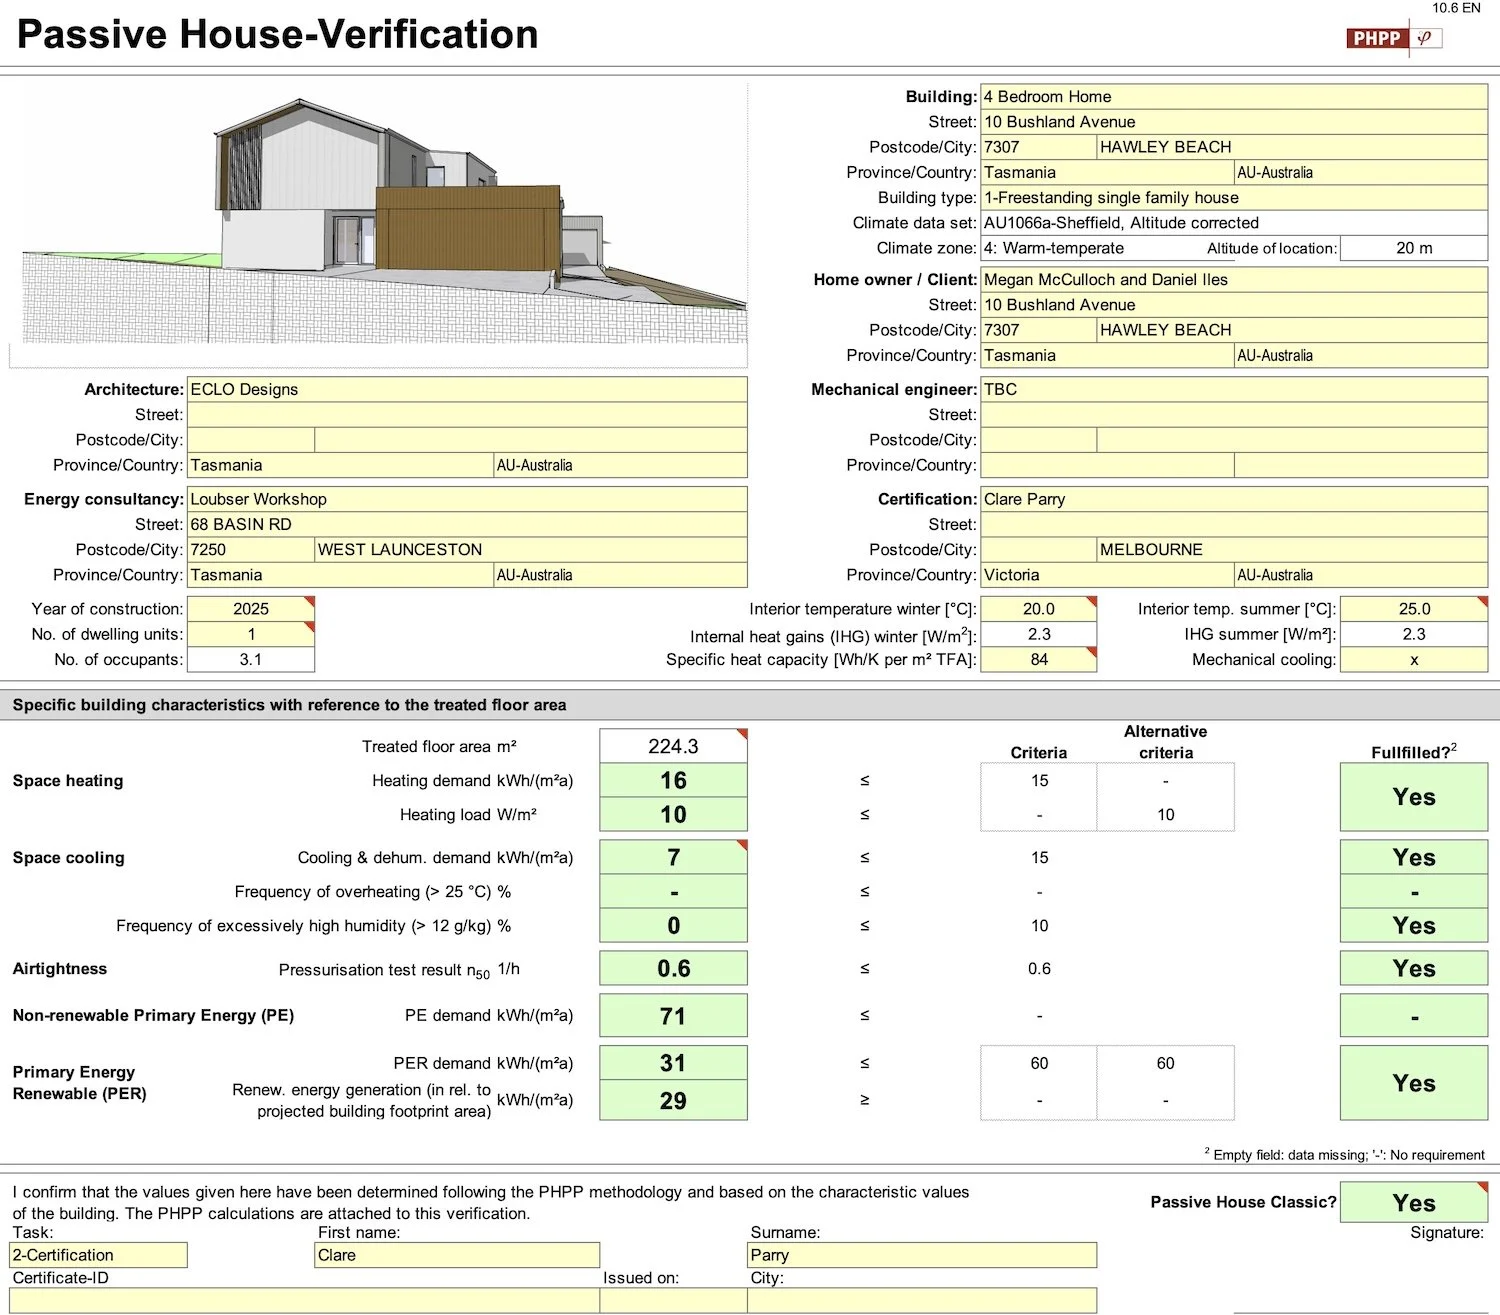Click the First name field 'Clare'
Screen dimensions: 1500x1315
[458, 1255]
